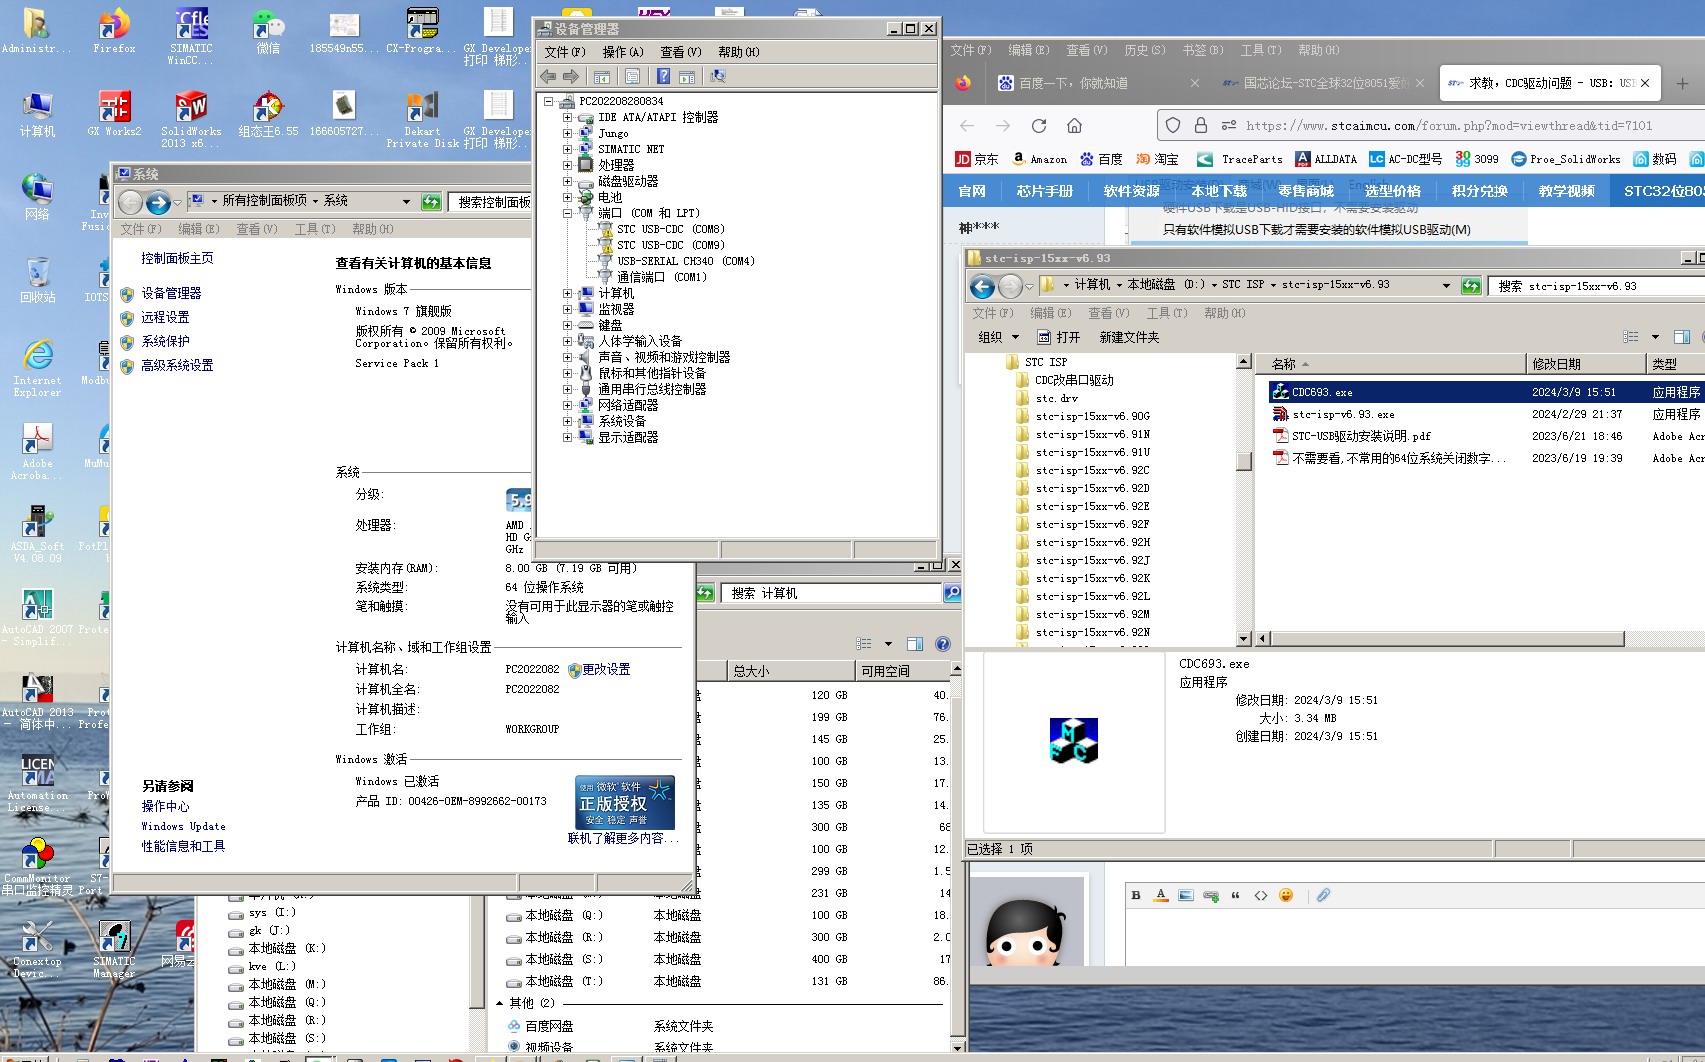
Task: Open Firefox 书签(B) menu
Action: 1203,50
